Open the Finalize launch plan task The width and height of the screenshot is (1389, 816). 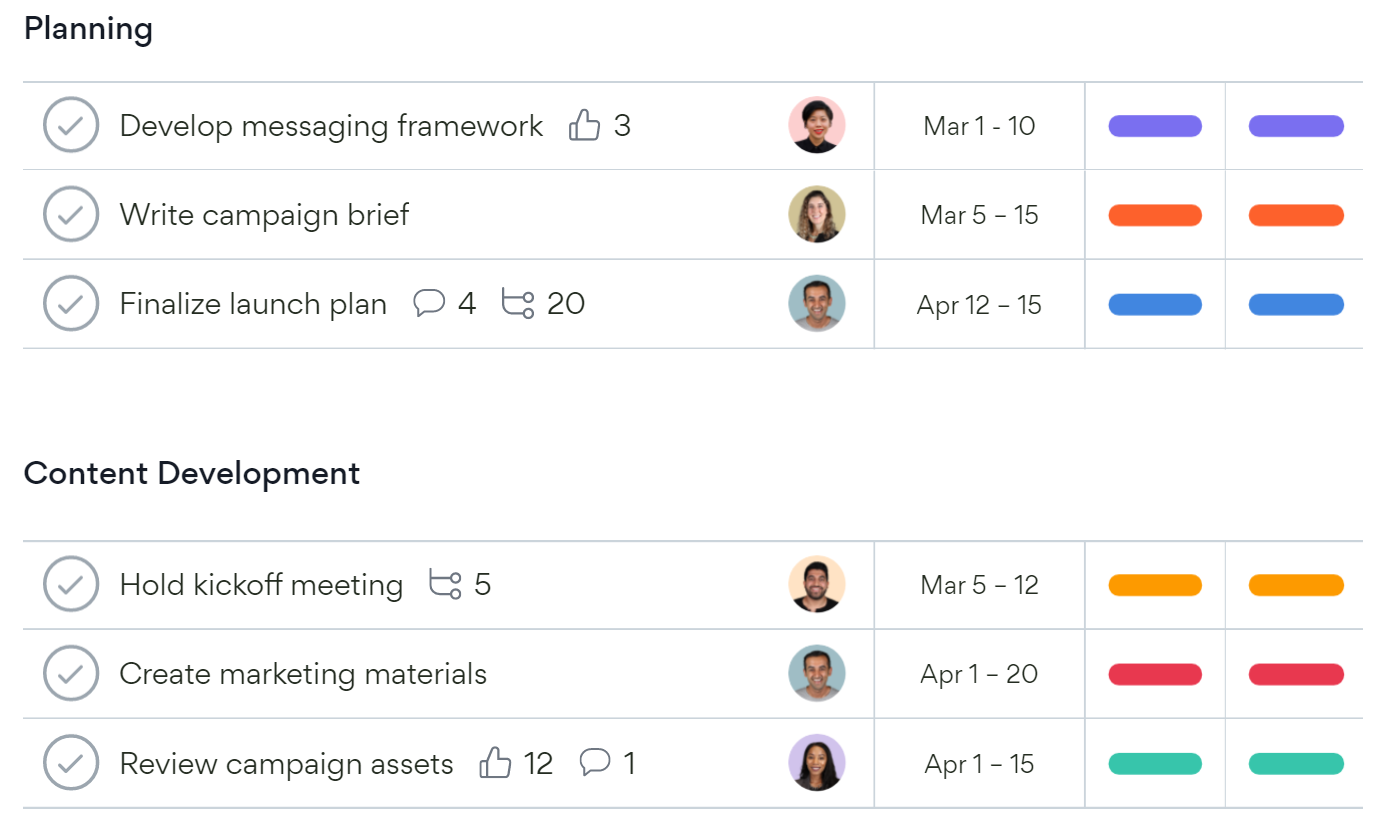253,304
